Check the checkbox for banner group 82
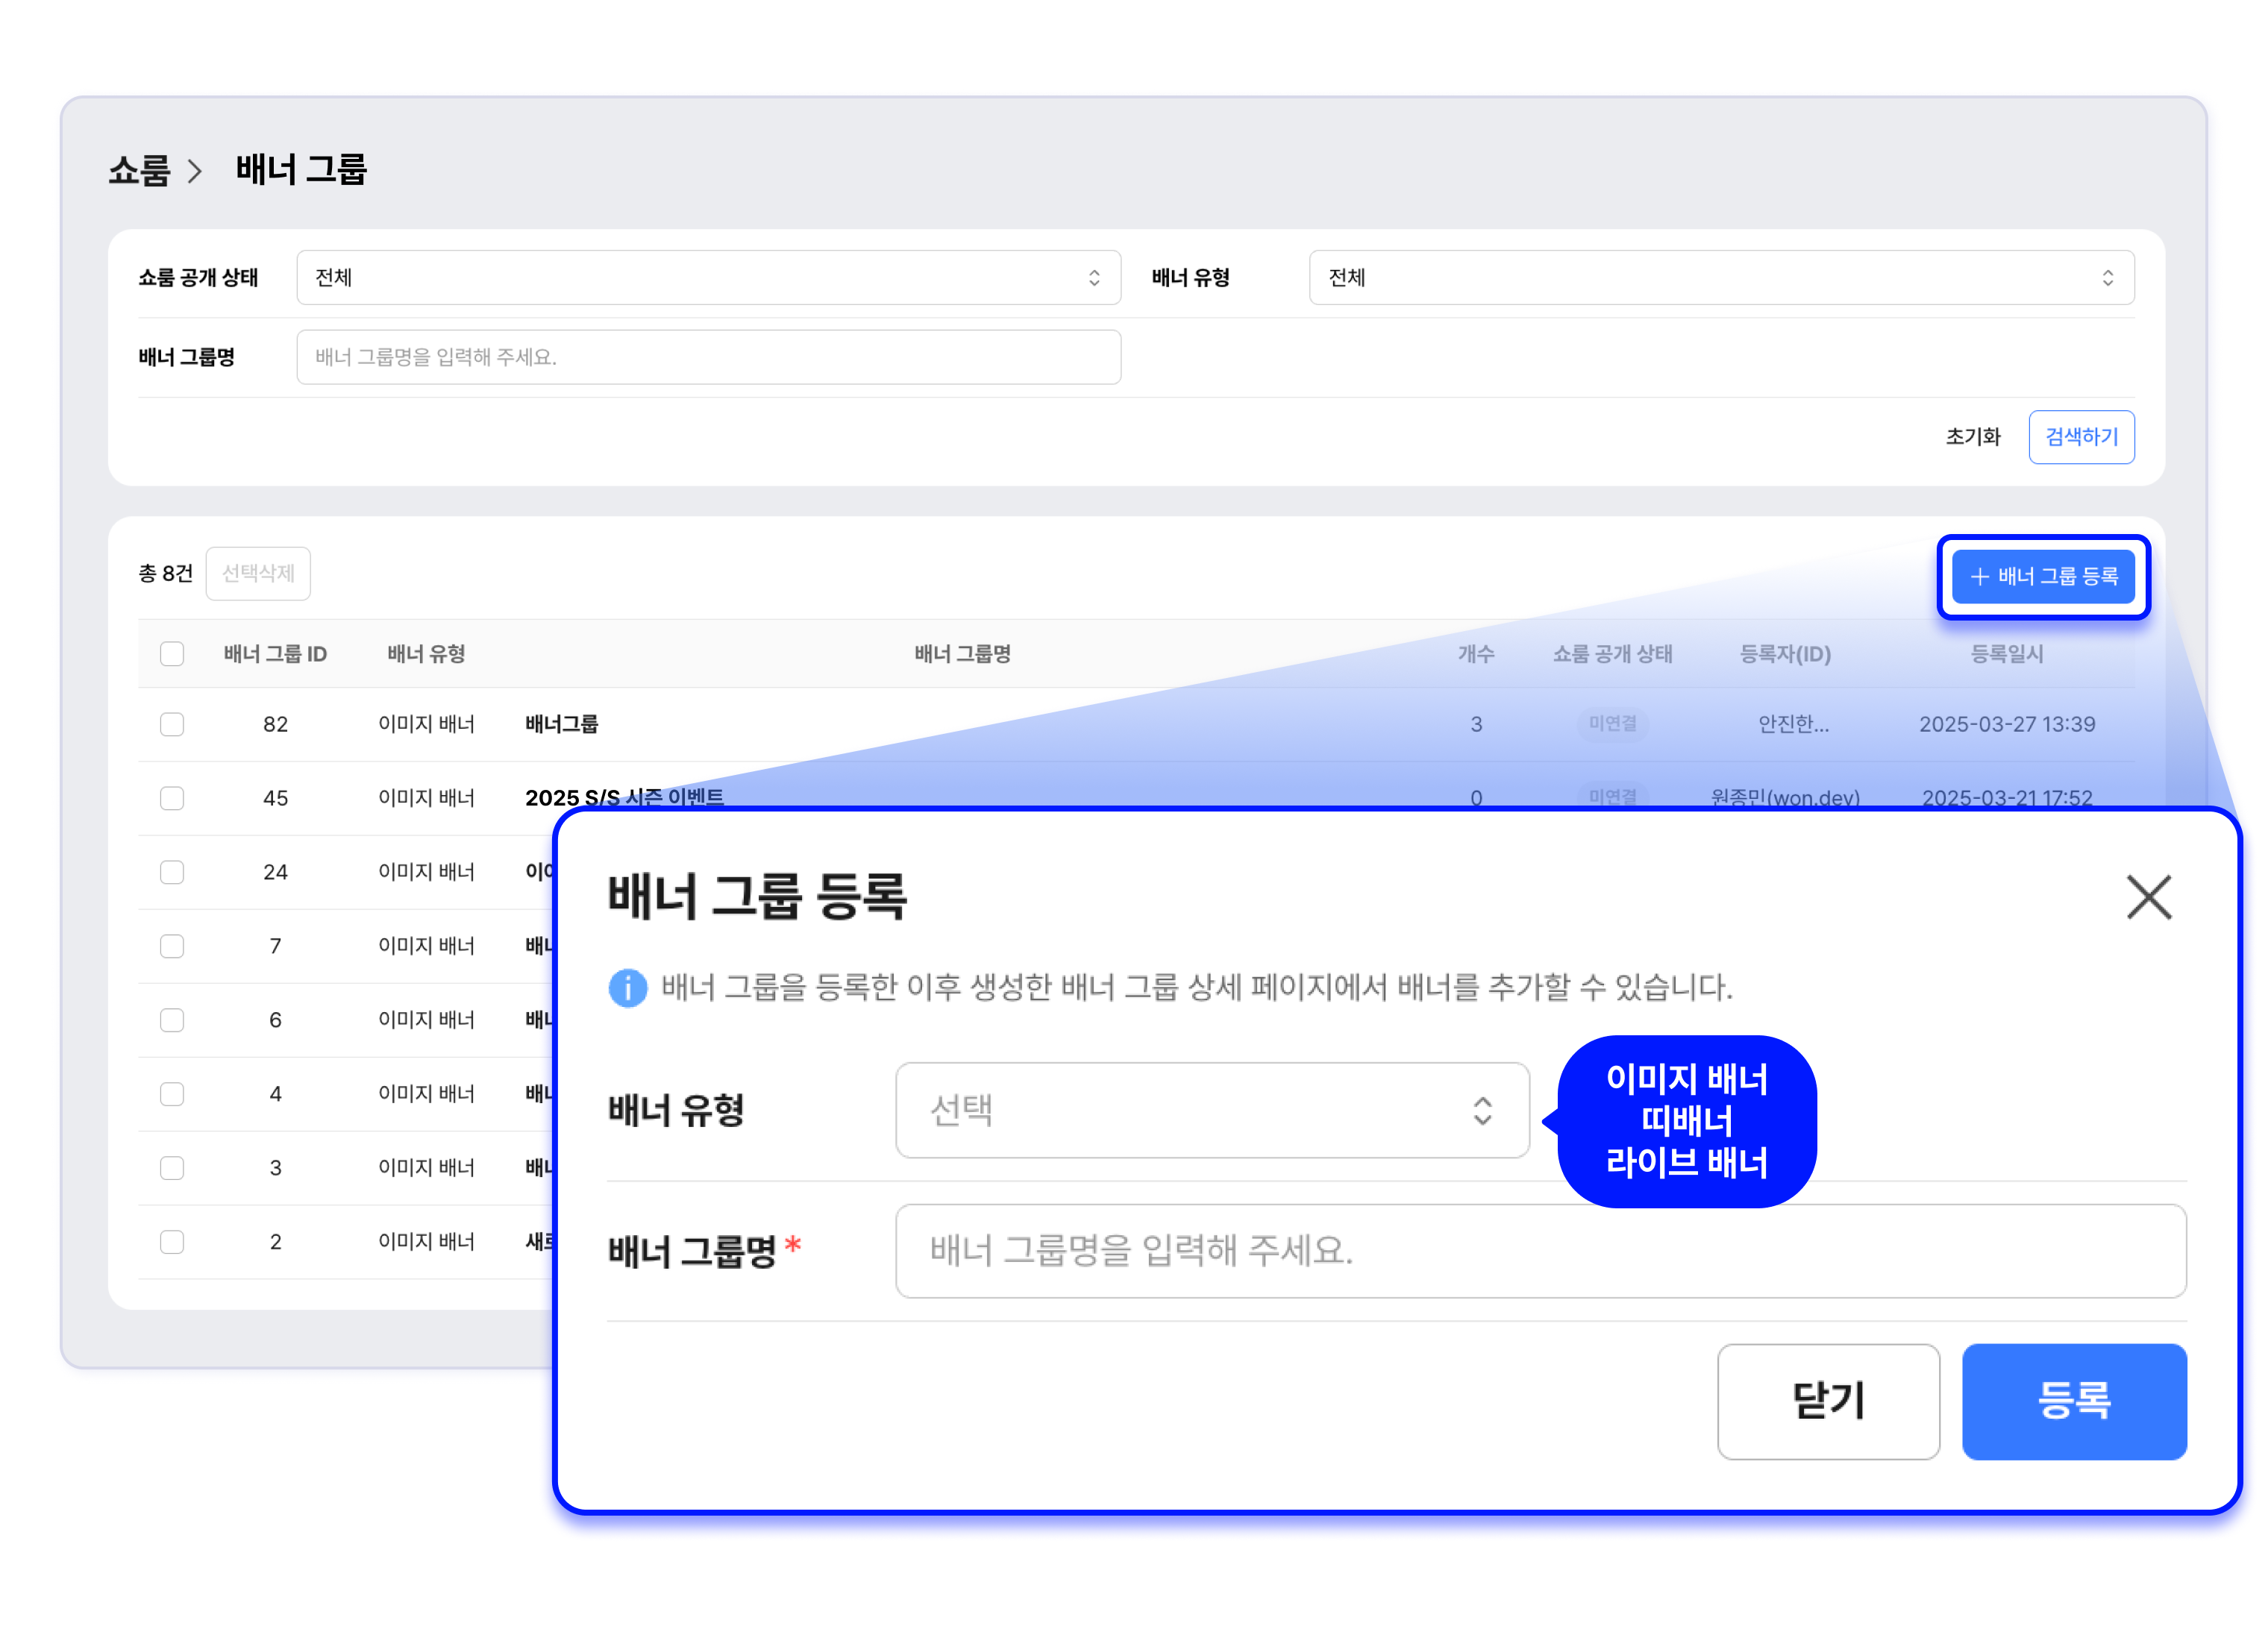This screenshot has width=2268, height=1629. 172,723
